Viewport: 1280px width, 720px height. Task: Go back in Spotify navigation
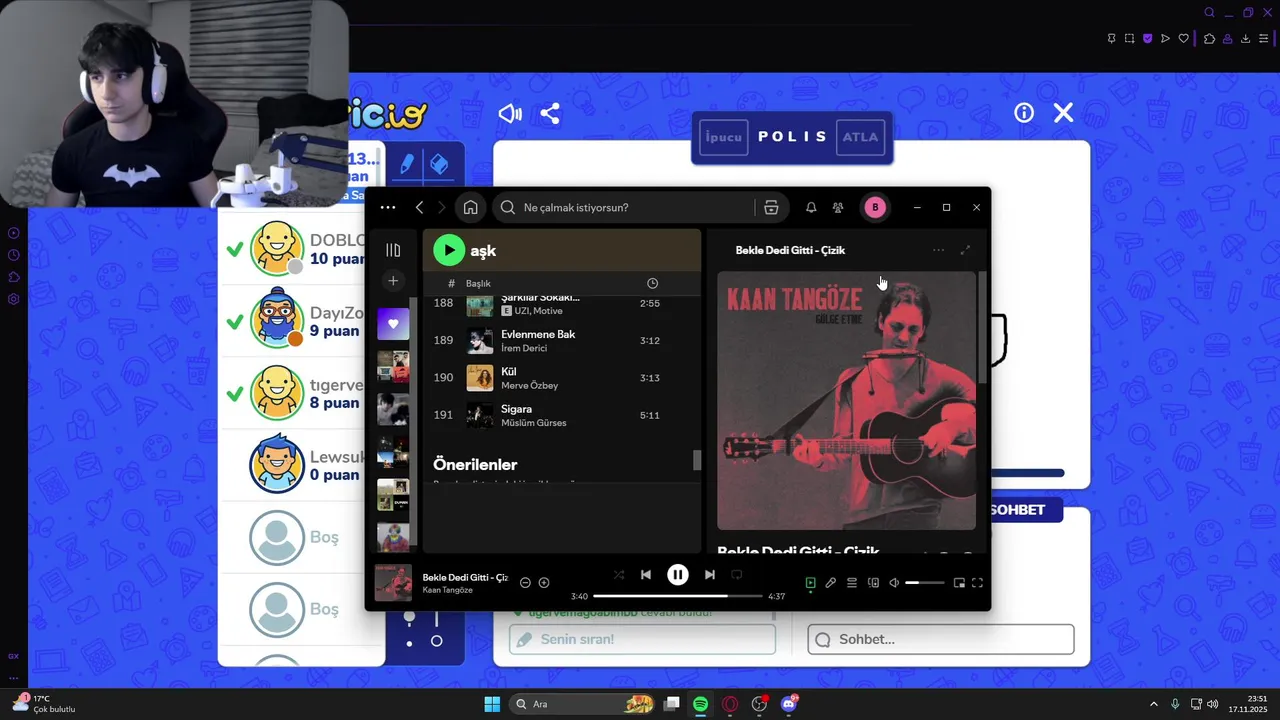coord(419,207)
